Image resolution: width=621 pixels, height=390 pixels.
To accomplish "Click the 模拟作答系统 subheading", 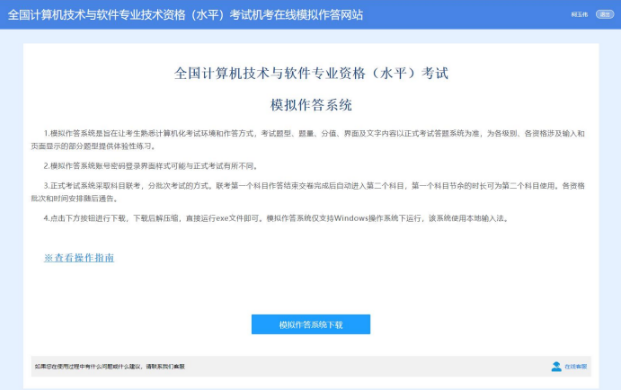I will 311,105.
